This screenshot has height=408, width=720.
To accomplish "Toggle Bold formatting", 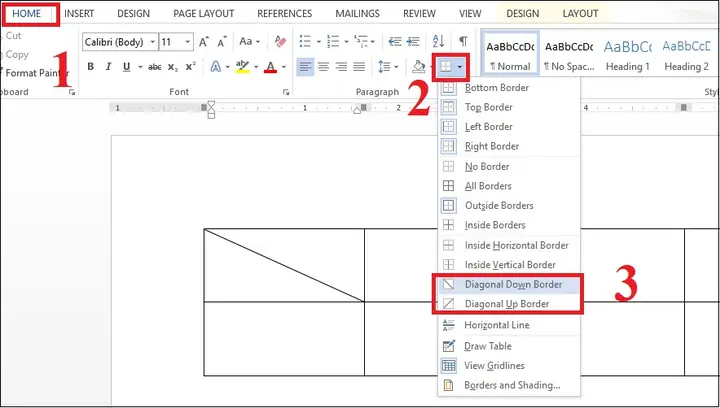I will pyautogui.click(x=90, y=67).
